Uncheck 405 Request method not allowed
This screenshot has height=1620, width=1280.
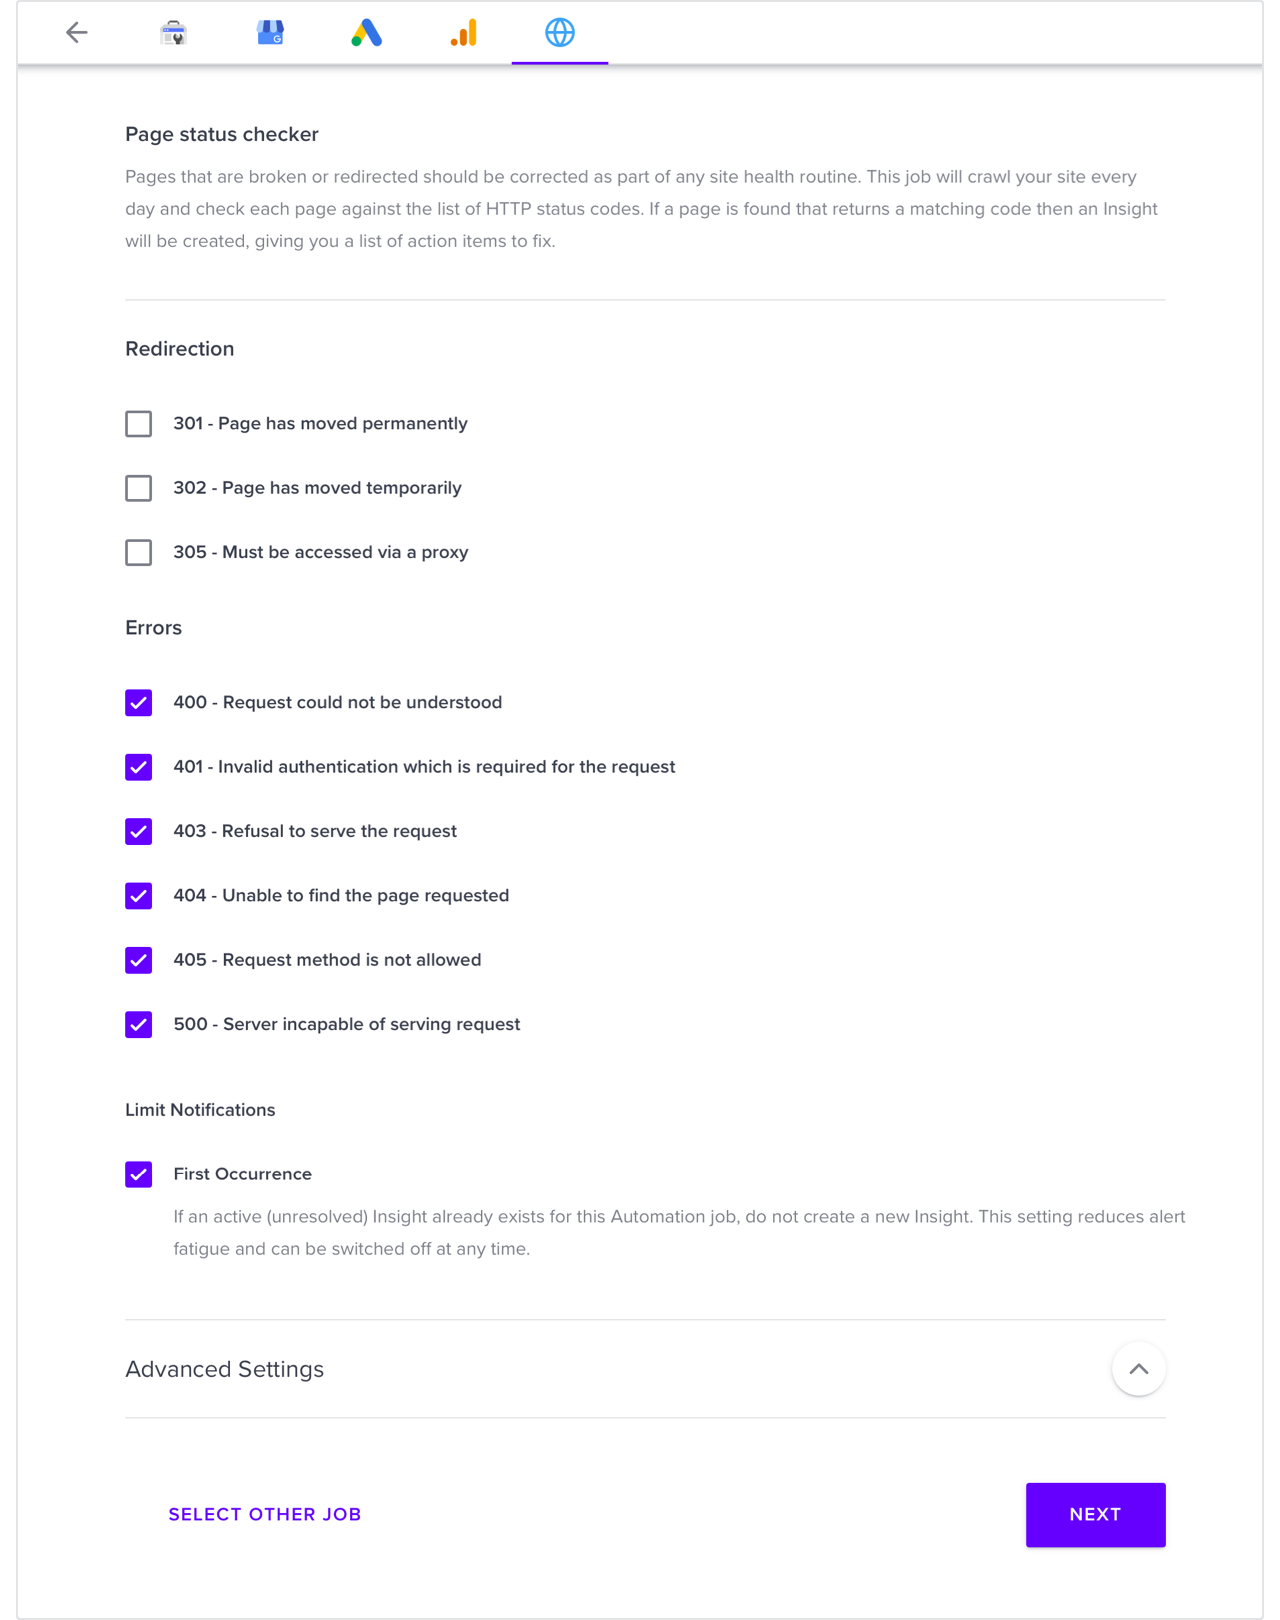click(139, 960)
